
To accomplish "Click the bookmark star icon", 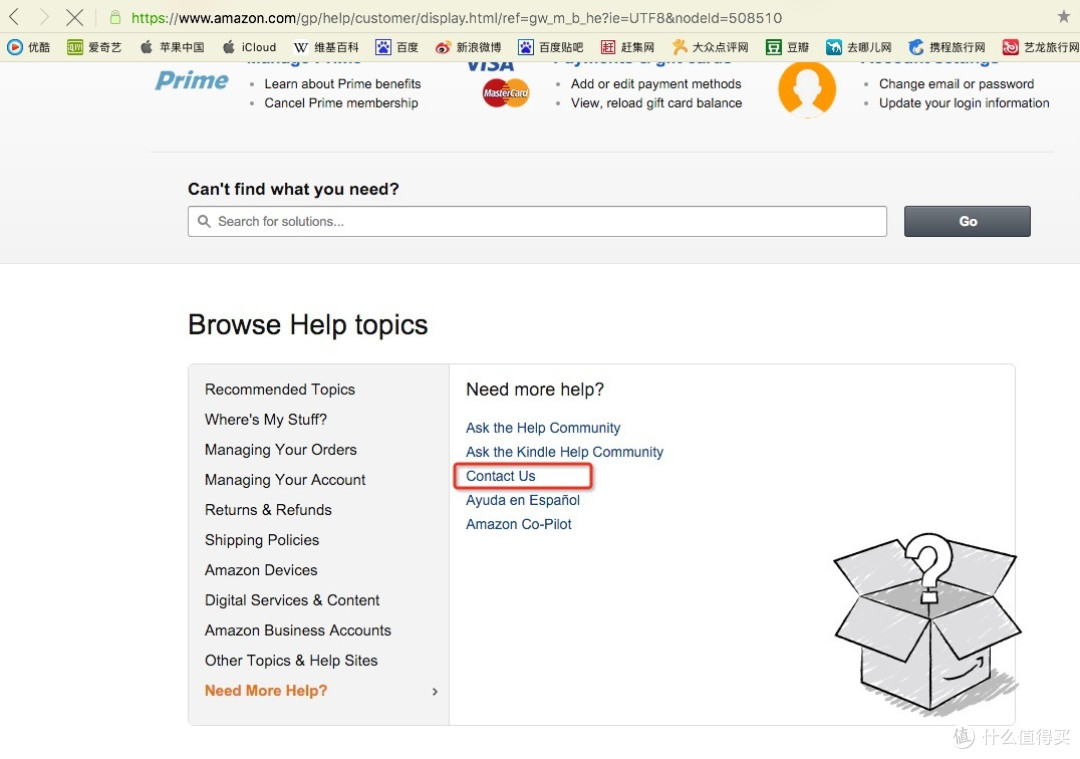I will 1063,16.
